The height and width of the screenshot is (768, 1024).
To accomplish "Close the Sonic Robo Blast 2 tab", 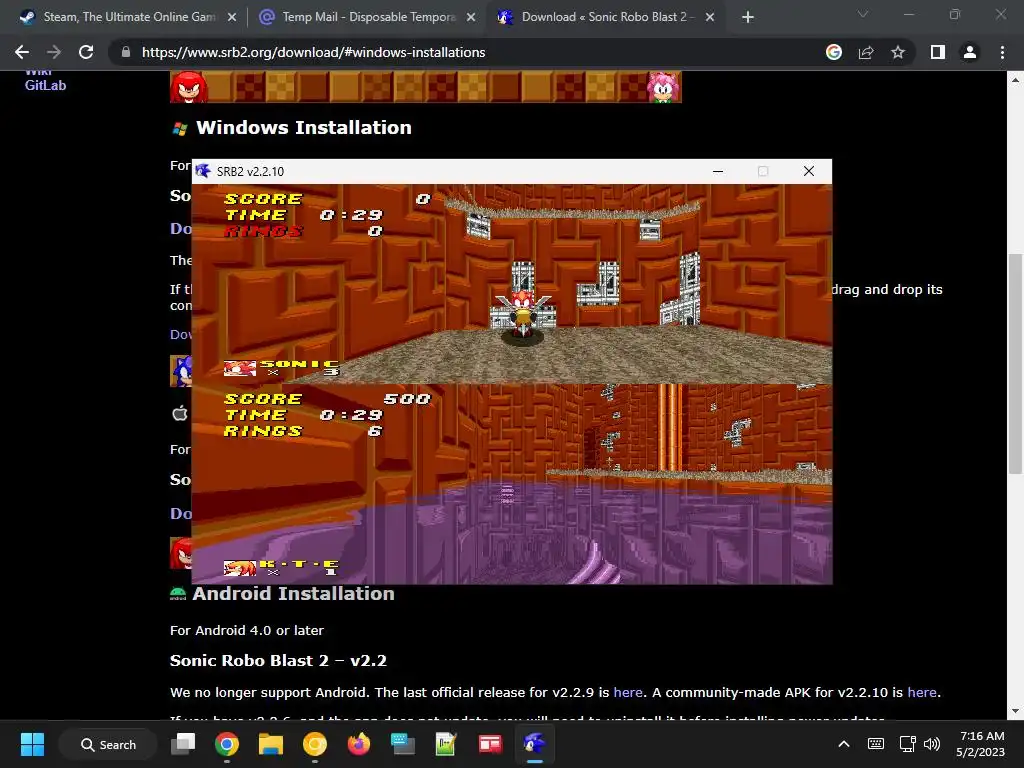I will (710, 17).
